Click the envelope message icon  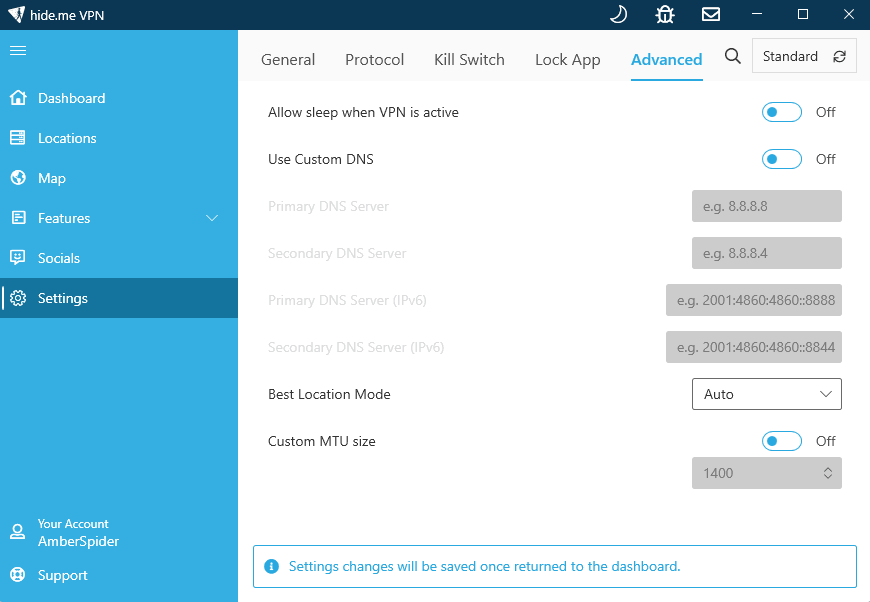pos(711,14)
